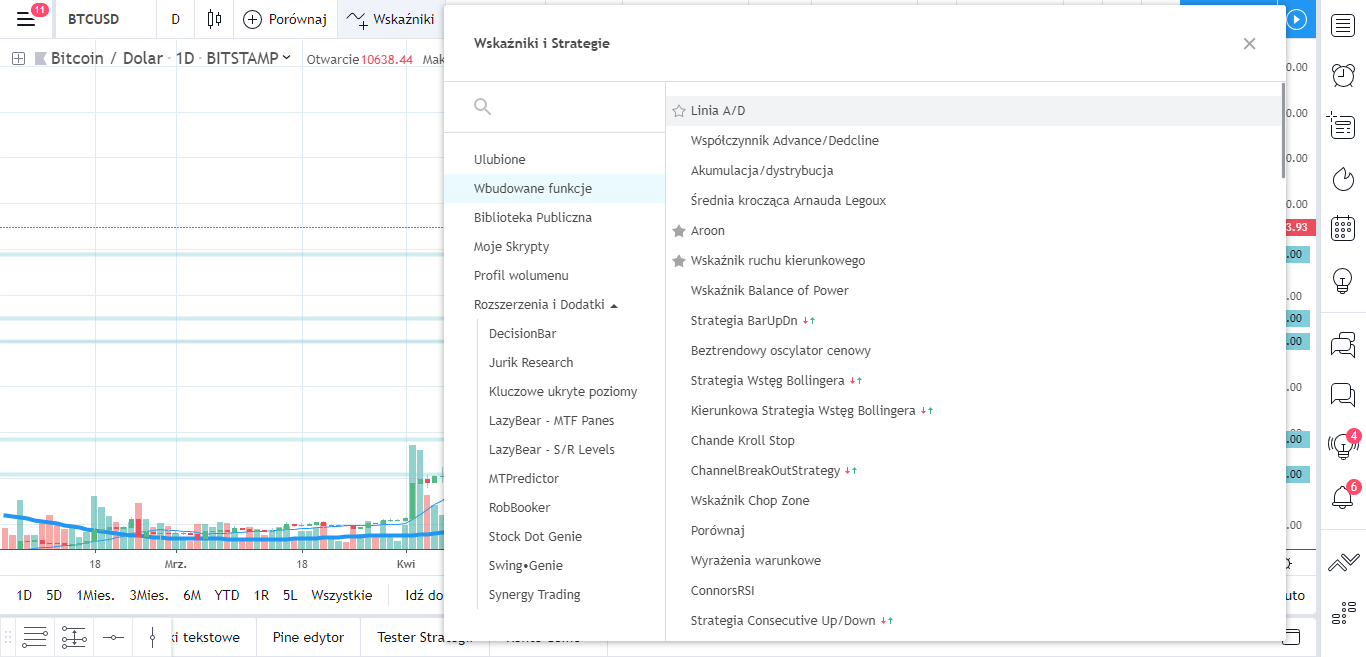This screenshot has width=1366, height=657.
Task: Open the notifications bell with badge 6
Action: point(1342,497)
